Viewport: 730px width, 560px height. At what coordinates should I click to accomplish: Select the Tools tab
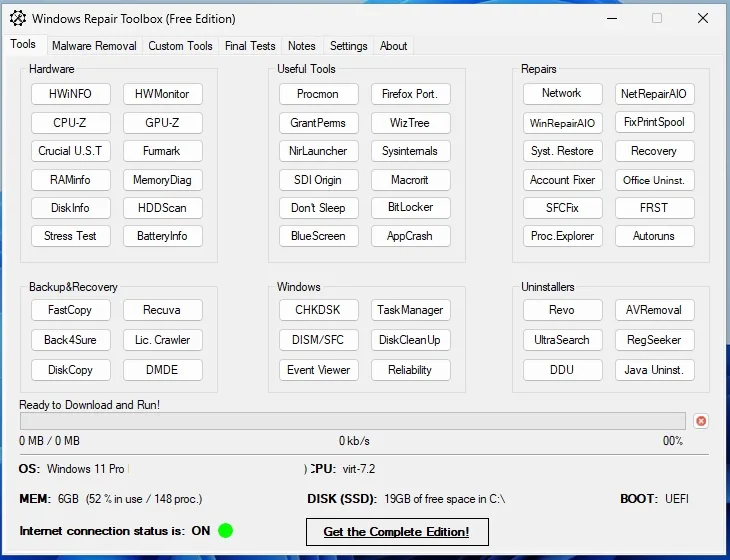23,44
